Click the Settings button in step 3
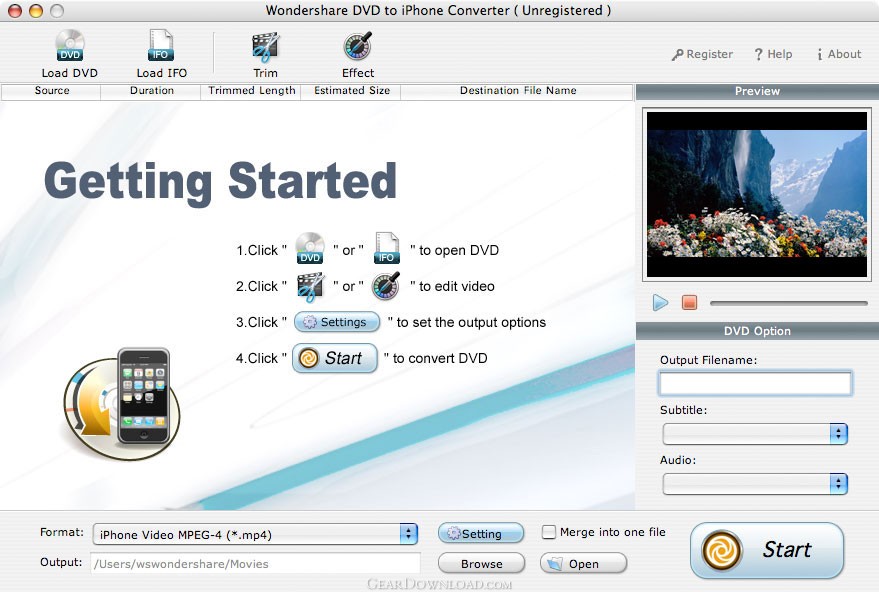 click(336, 322)
